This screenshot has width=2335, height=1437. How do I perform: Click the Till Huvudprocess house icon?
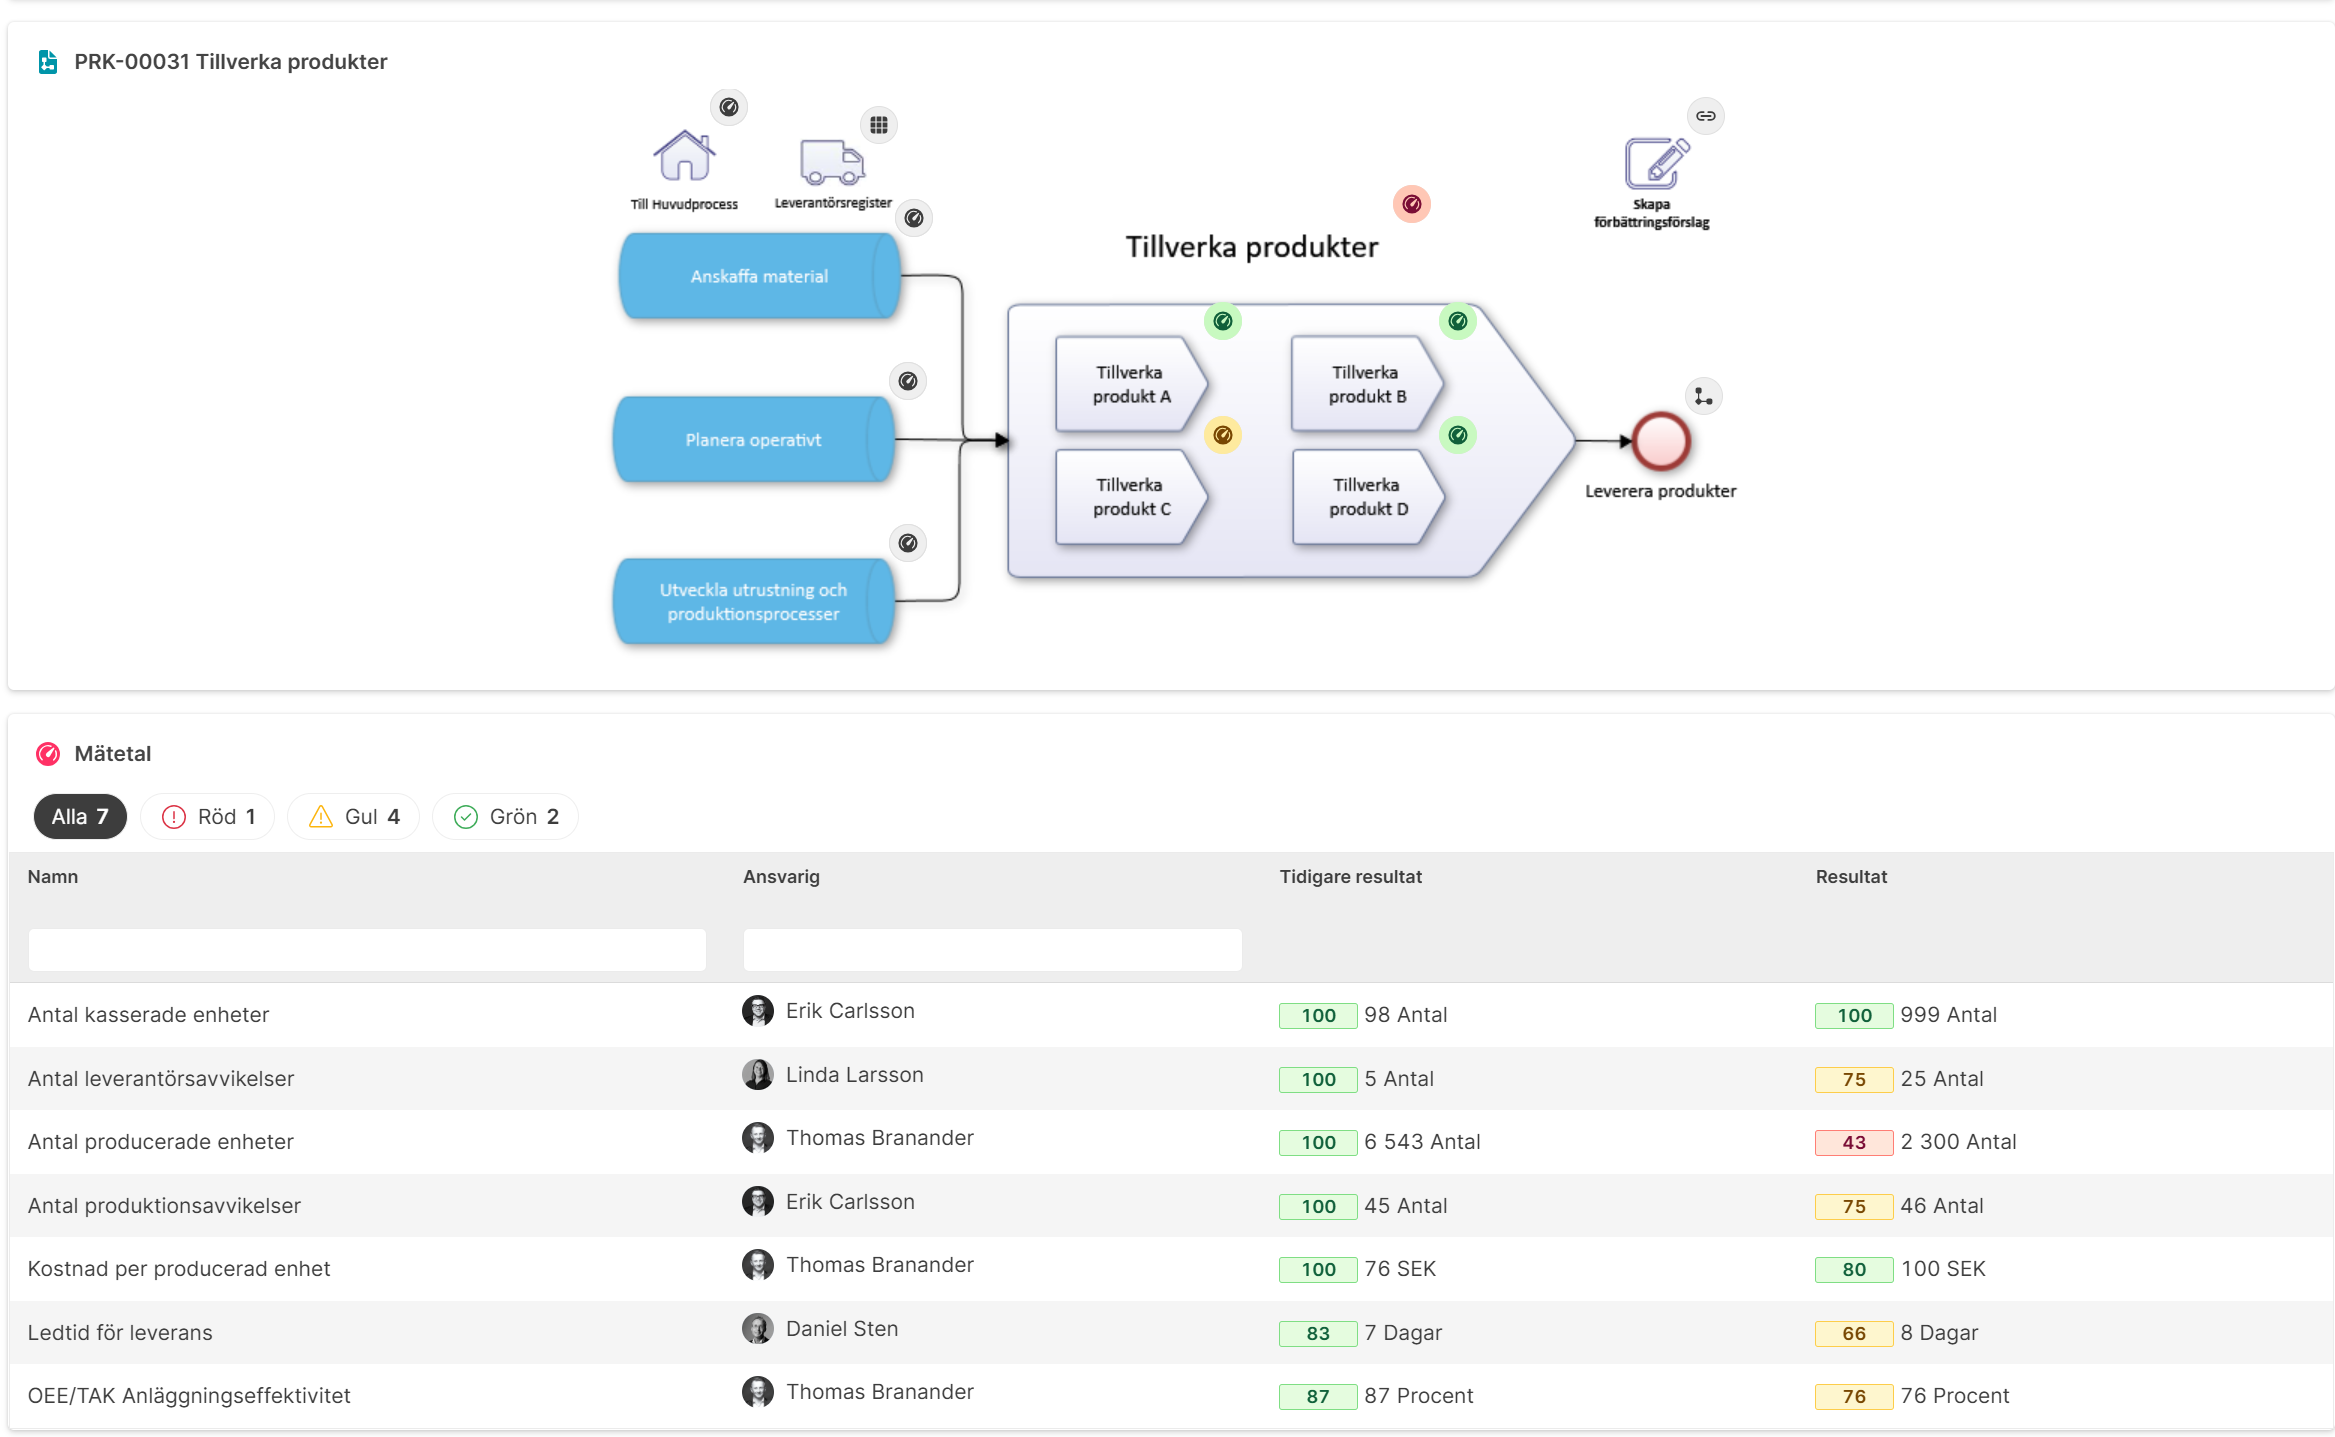[x=684, y=156]
